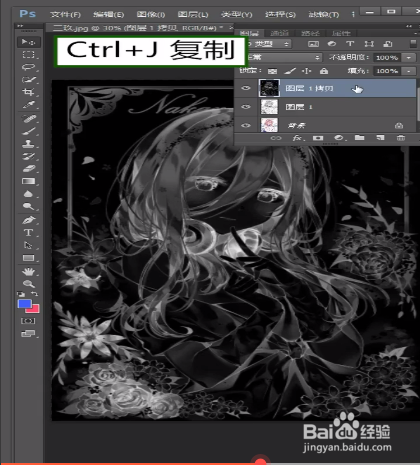
Task: Select the Zoom tool in toolbox
Action: point(28,284)
